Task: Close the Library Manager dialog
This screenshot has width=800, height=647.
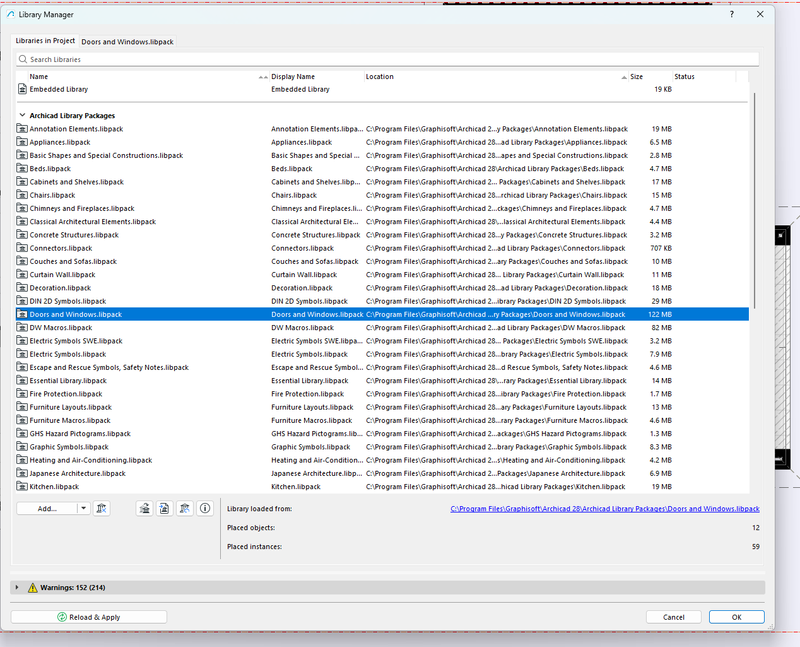Action: point(760,14)
